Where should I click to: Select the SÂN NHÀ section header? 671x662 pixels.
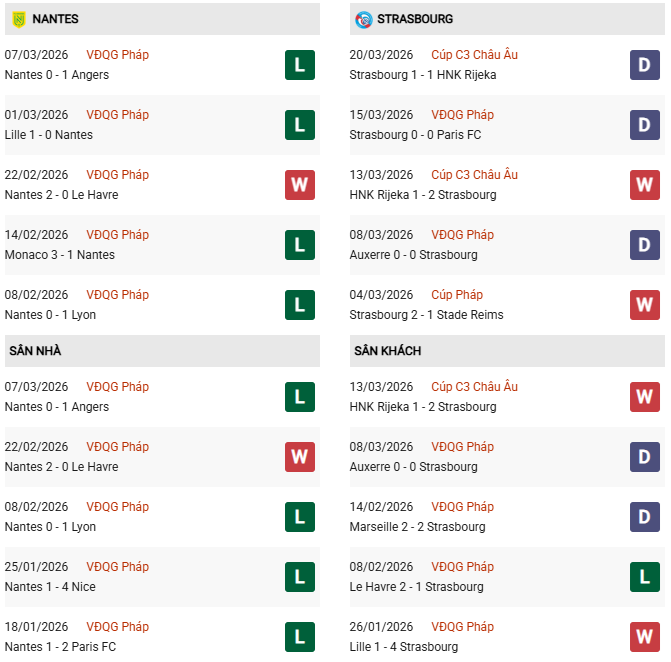36,351
